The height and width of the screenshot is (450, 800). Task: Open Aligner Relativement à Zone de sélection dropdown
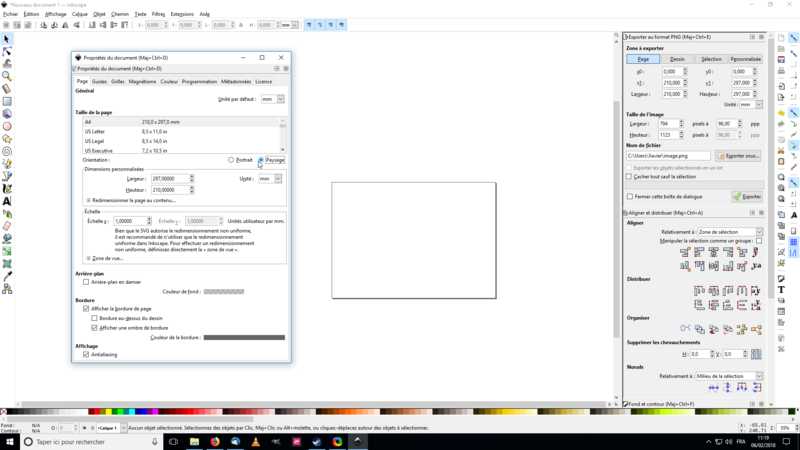tap(730, 232)
